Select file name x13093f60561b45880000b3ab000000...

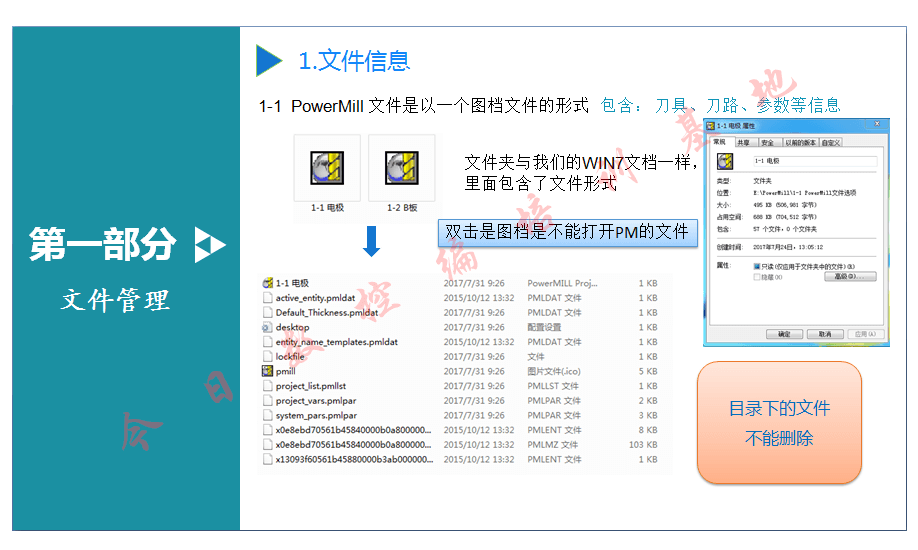coord(354,459)
